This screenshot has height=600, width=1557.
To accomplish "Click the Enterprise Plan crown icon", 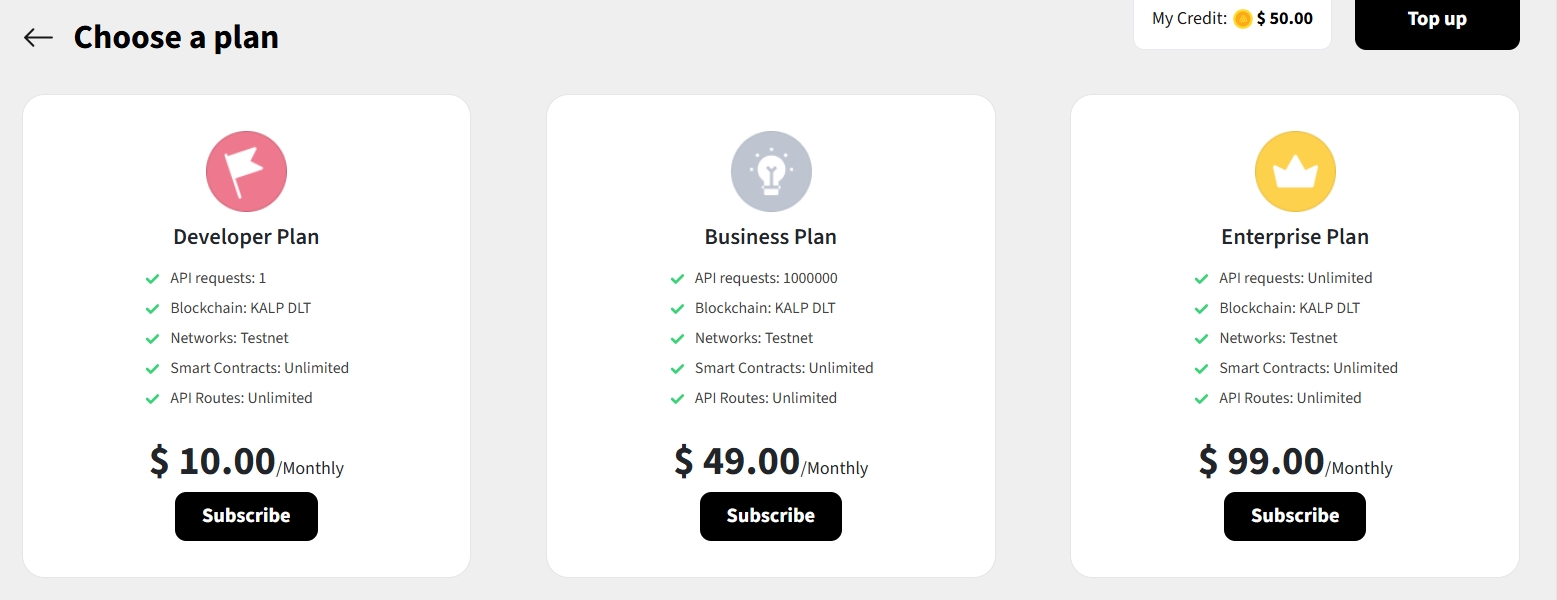I will click(x=1295, y=171).
